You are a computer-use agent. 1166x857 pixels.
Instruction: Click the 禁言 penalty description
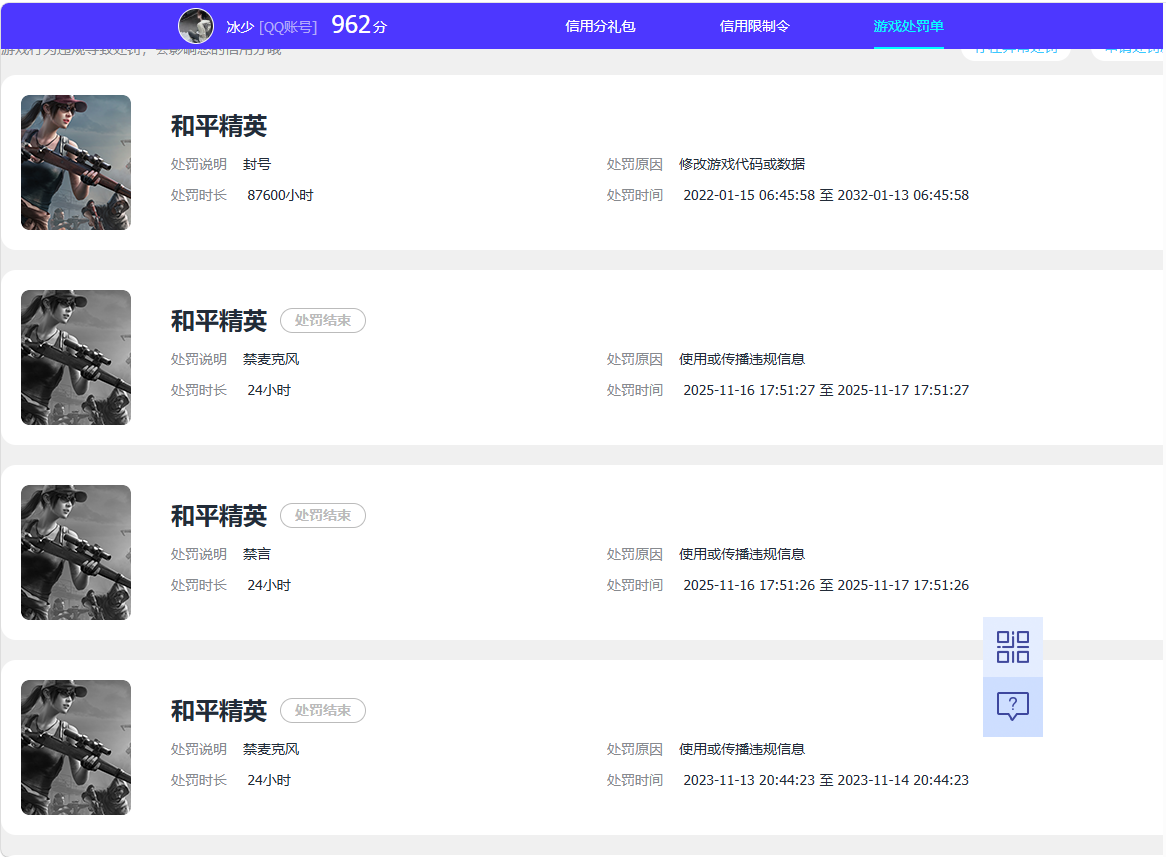257,554
